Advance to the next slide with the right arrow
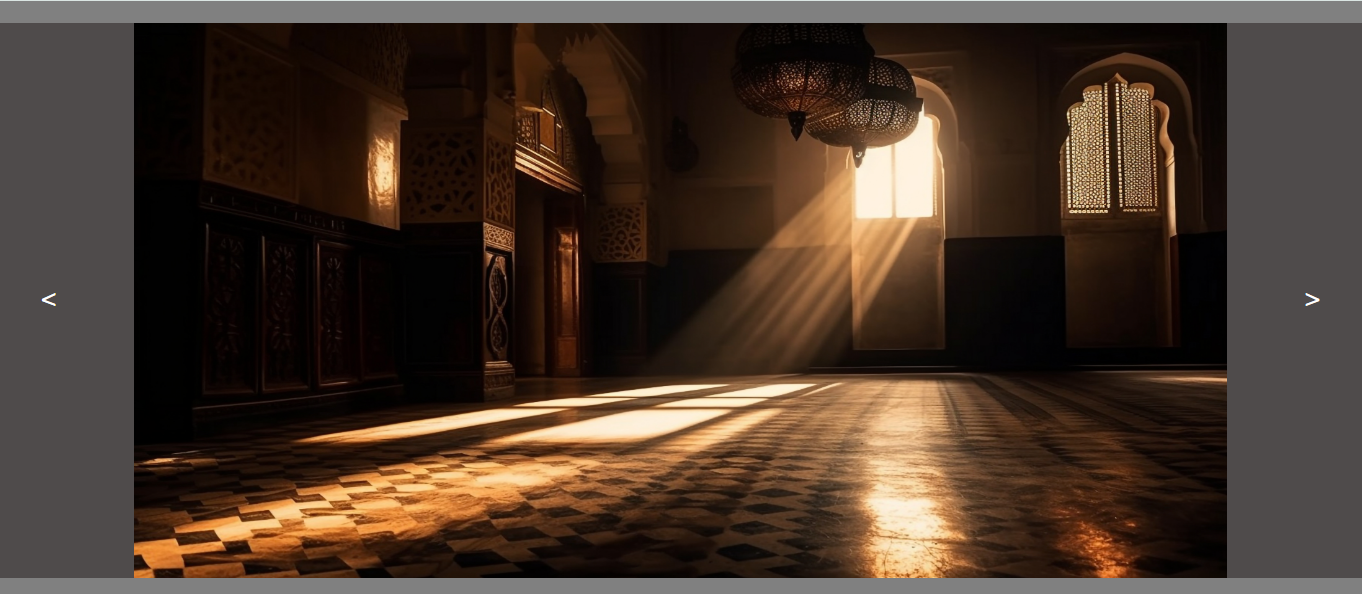 tap(1312, 299)
